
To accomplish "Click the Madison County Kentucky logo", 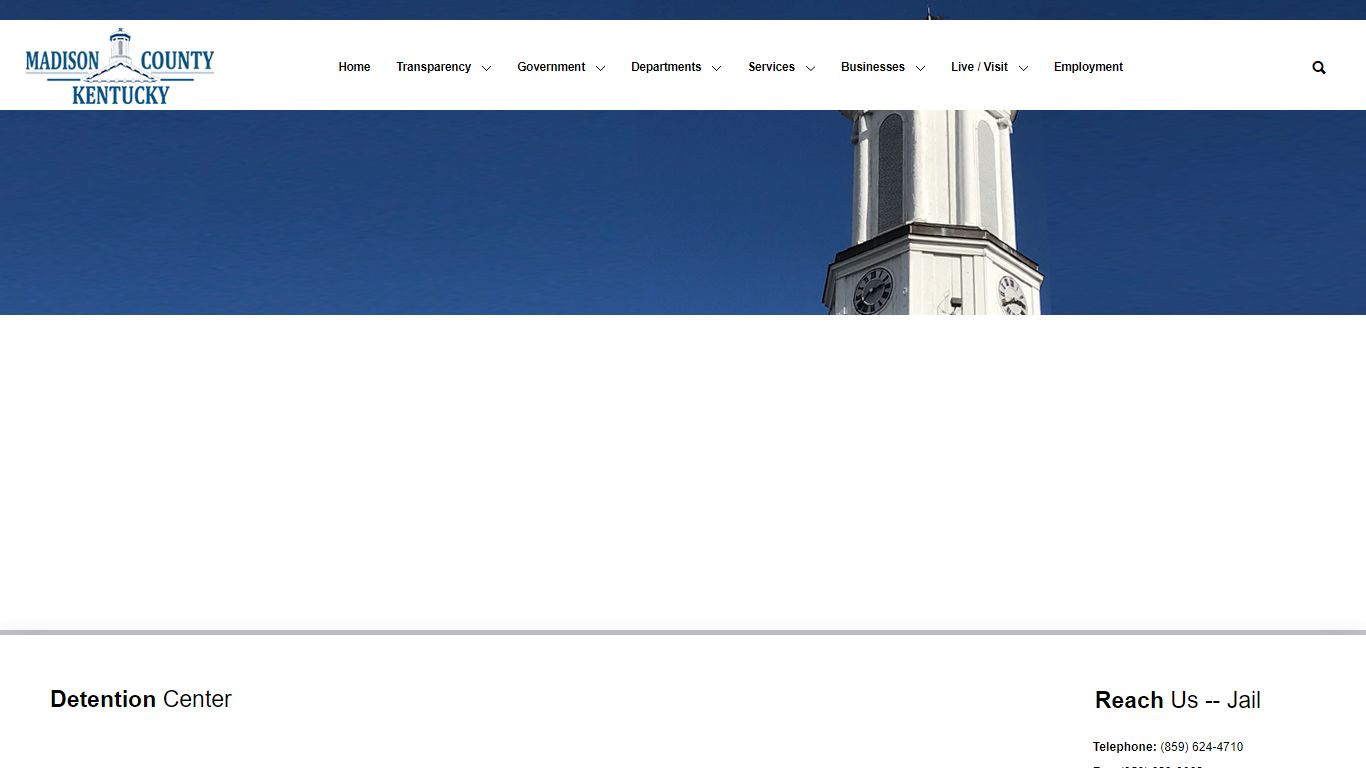I will [x=120, y=66].
